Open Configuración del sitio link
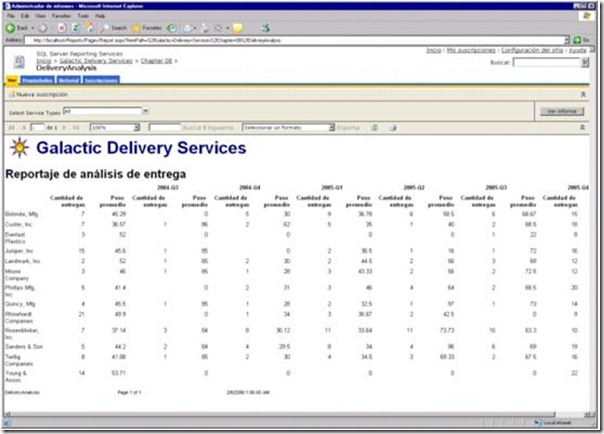The width and height of the screenshot is (604, 434). [x=532, y=50]
